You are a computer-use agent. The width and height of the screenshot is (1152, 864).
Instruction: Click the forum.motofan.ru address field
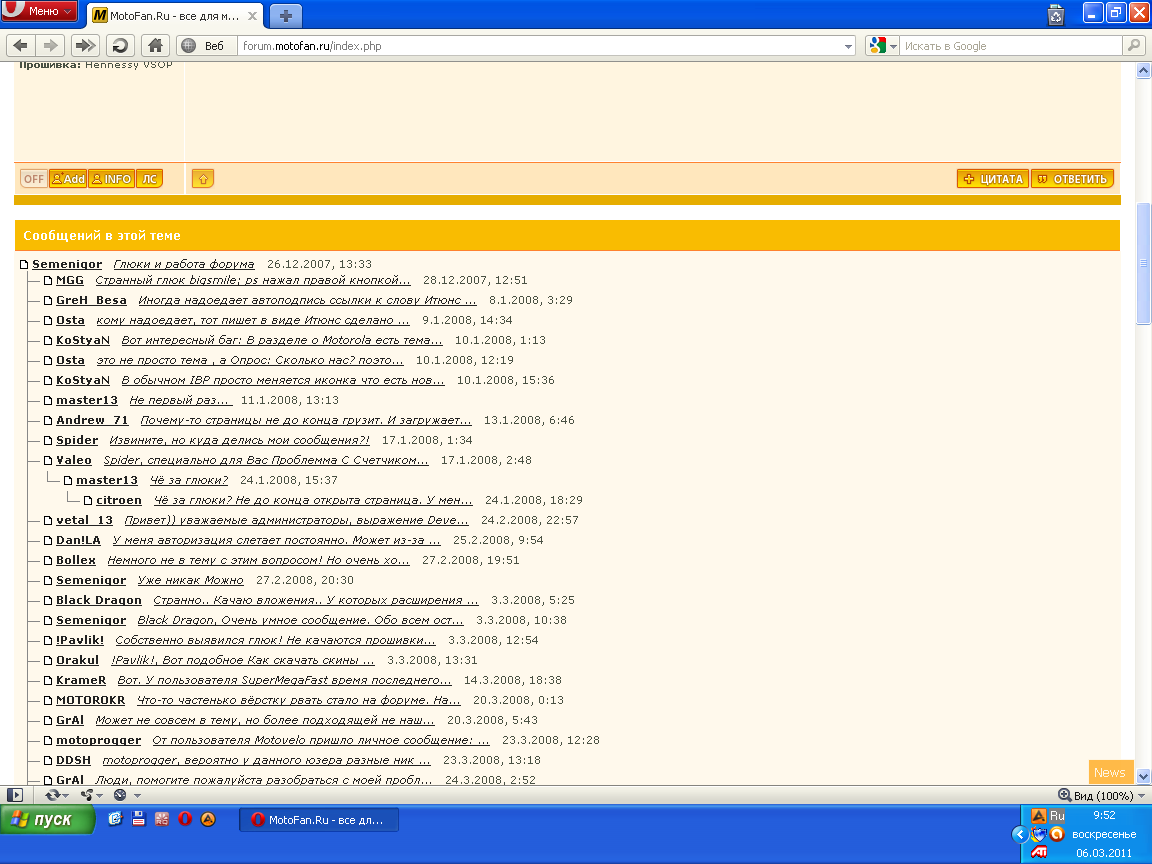click(x=540, y=46)
